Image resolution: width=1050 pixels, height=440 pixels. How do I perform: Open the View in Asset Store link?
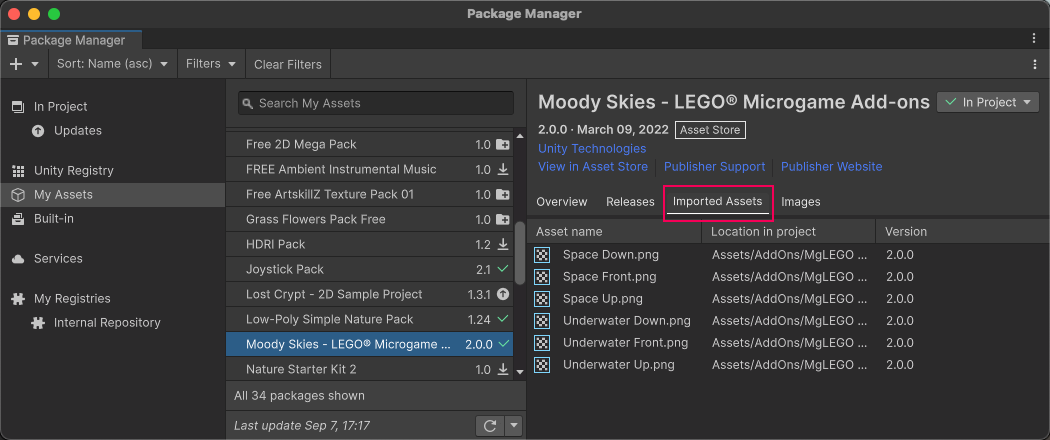[x=592, y=167]
